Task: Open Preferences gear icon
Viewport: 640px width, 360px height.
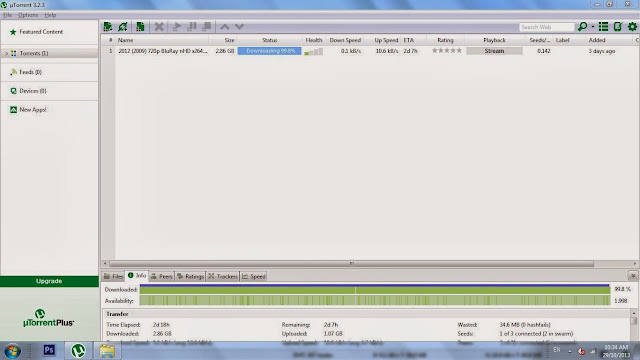Action: tap(632, 27)
